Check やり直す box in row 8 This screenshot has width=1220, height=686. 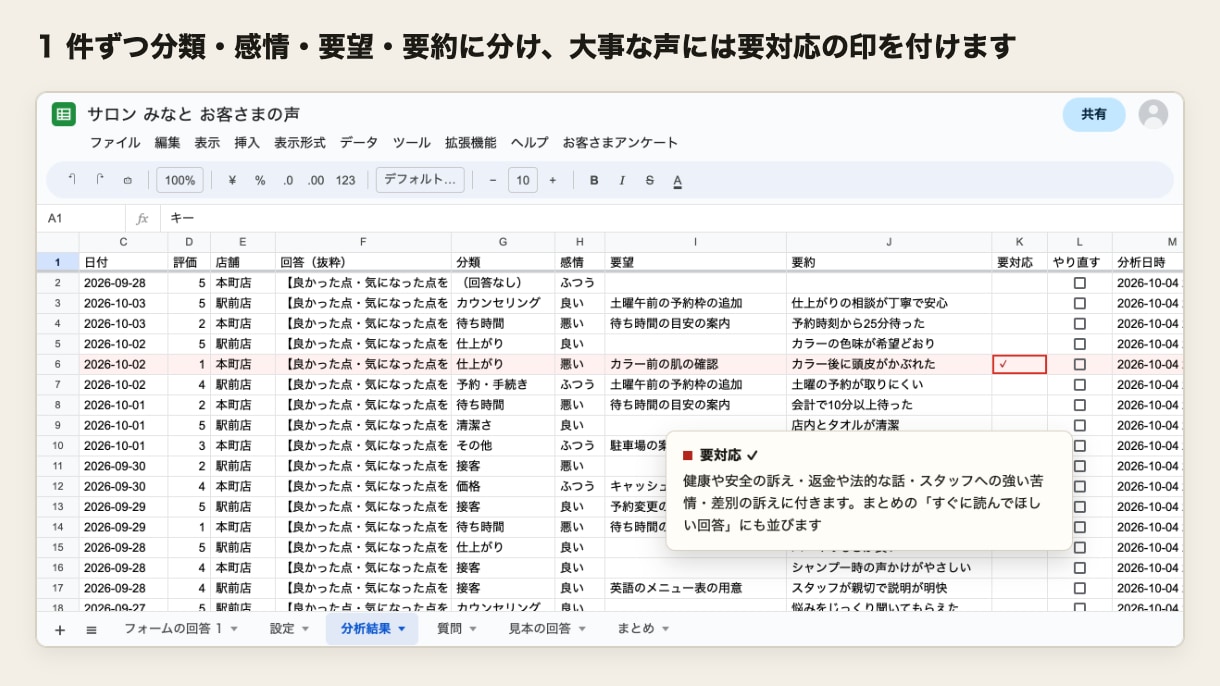click(1079, 405)
